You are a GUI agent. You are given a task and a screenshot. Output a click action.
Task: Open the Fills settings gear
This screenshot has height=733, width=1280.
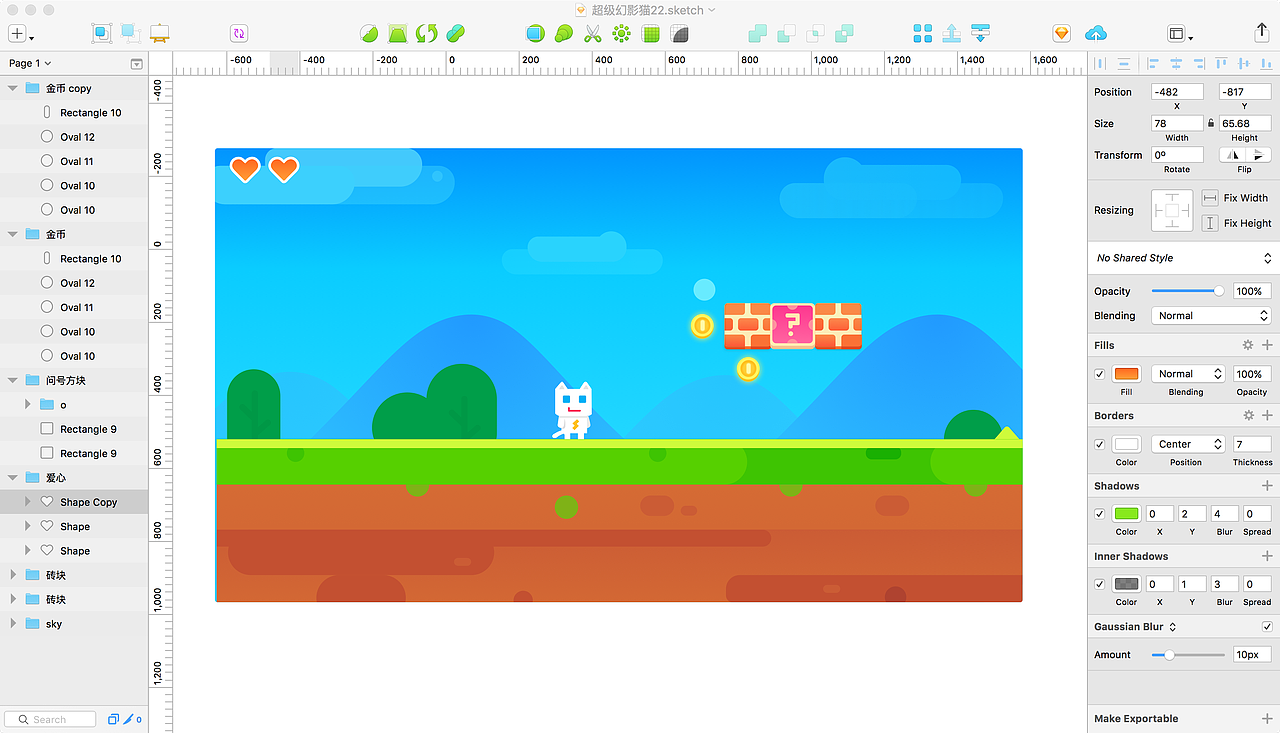coord(1248,345)
